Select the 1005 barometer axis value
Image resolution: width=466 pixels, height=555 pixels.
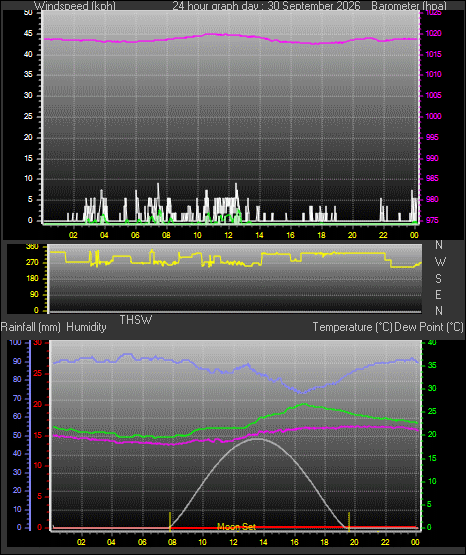pyautogui.click(x=433, y=95)
